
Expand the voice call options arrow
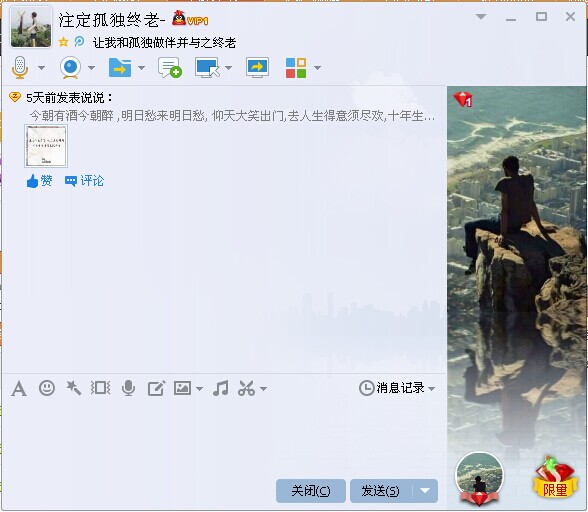(41, 68)
